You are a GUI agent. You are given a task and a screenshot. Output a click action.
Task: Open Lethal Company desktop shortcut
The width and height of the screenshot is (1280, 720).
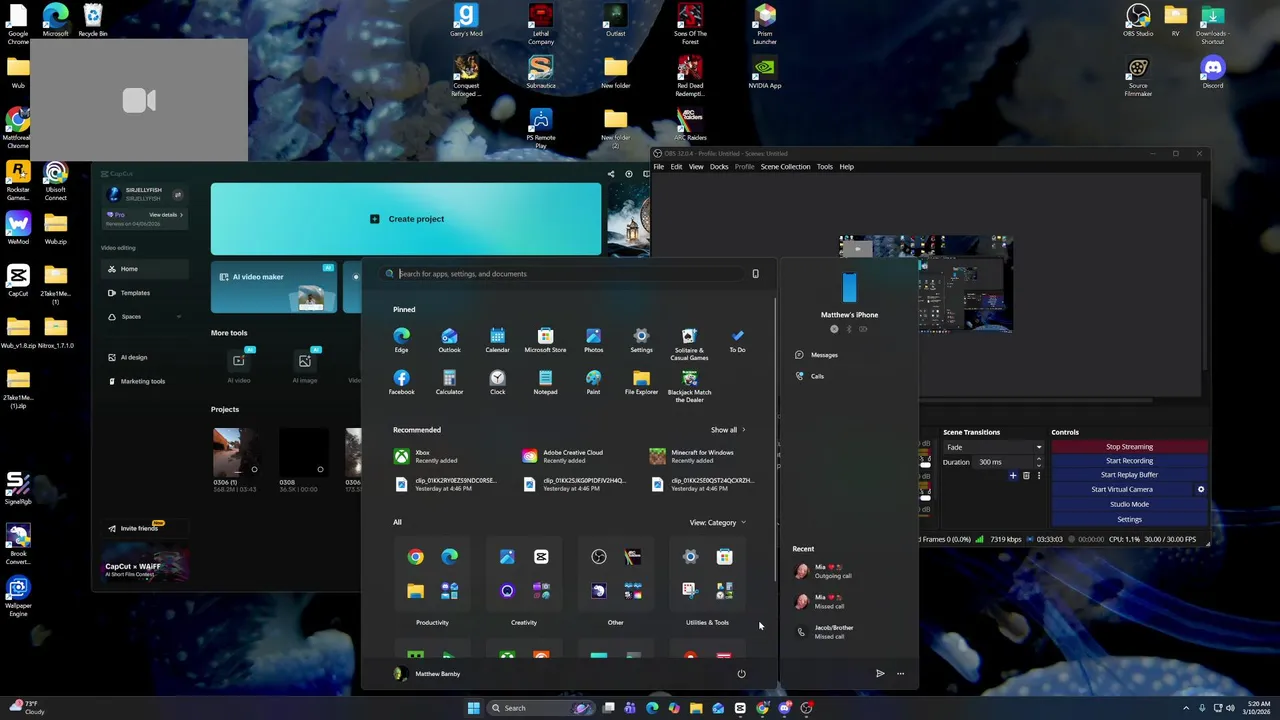(x=541, y=24)
